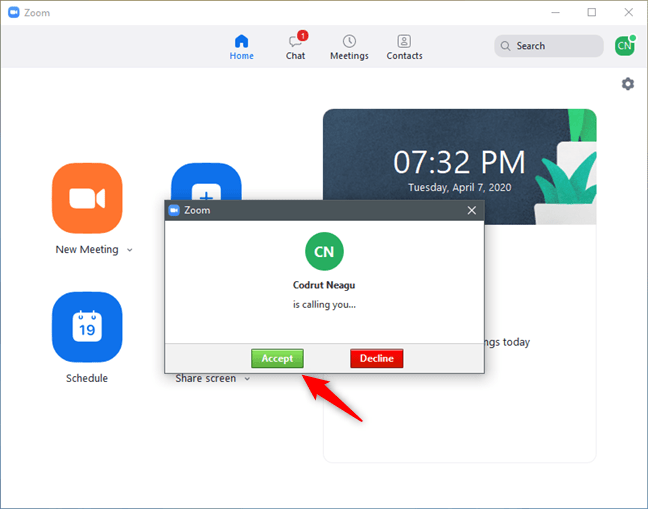Viewport: 648px width, 509px height.
Task: Switch to the Home tab
Action: (241, 47)
